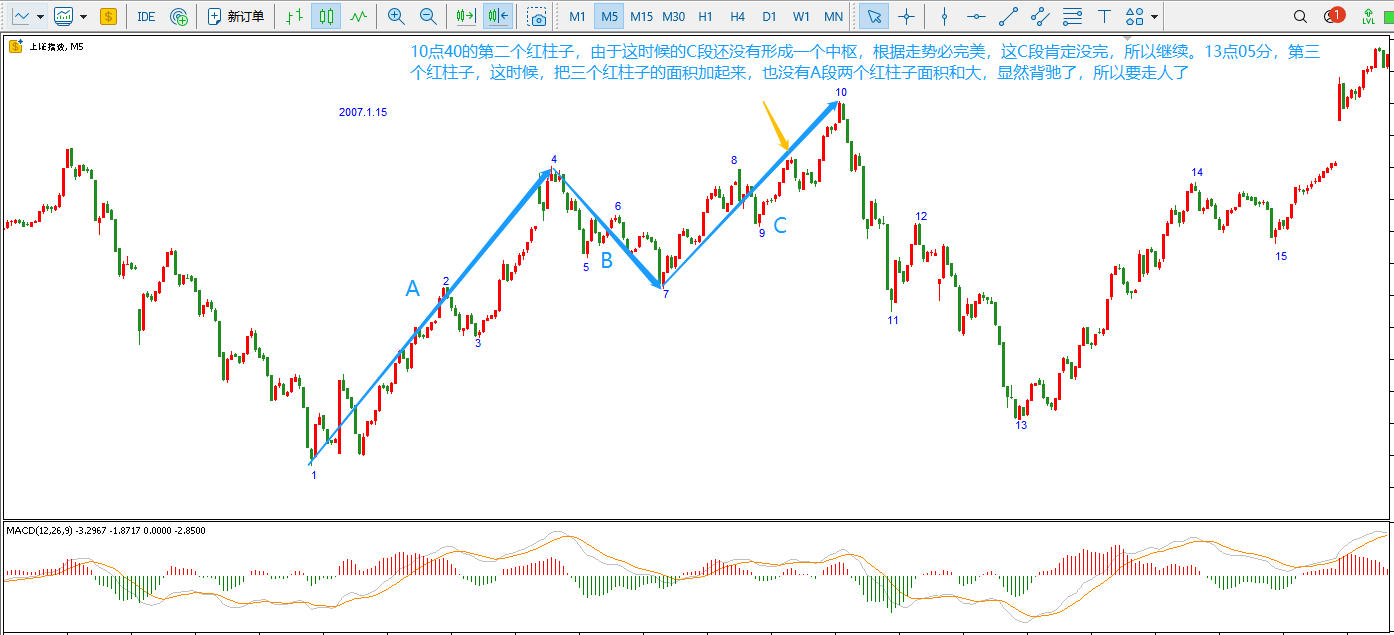Image resolution: width=1394 pixels, height=635 pixels.
Task: Draw a vertical line on chart
Action: pos(944,16)
